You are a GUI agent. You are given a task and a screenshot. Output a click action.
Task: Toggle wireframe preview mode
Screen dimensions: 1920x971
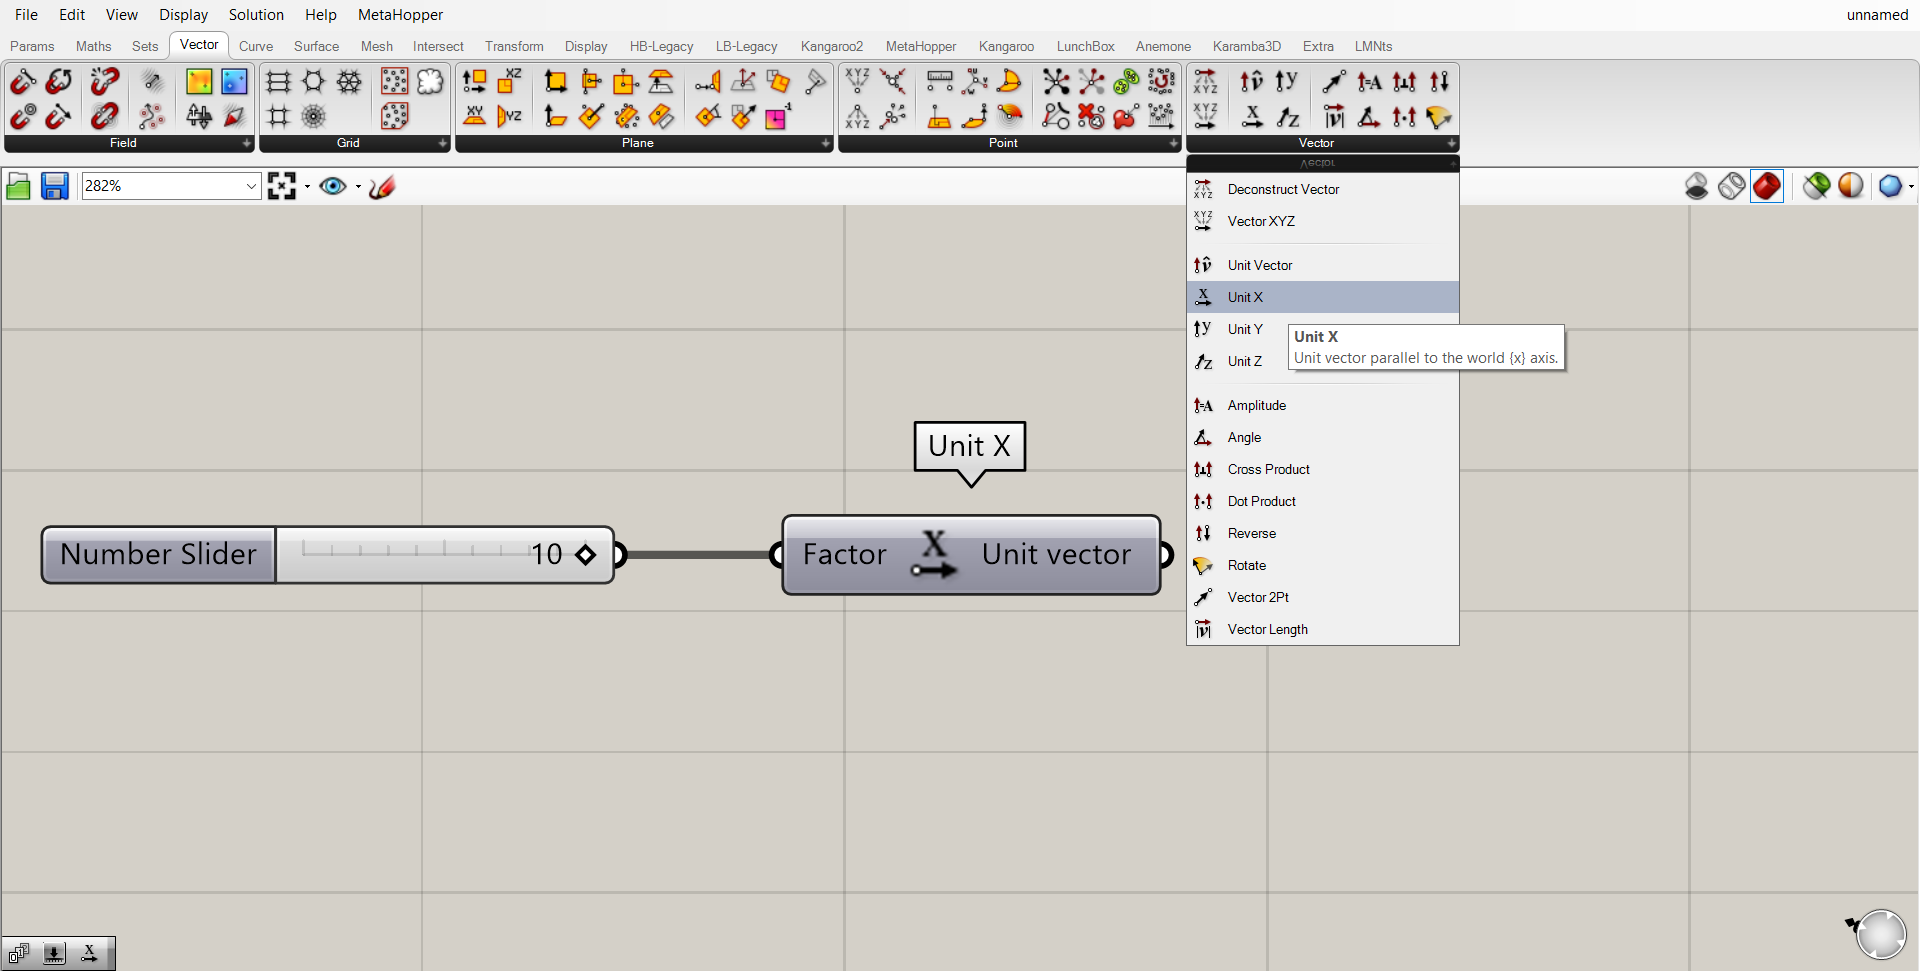coord(1731,186)
